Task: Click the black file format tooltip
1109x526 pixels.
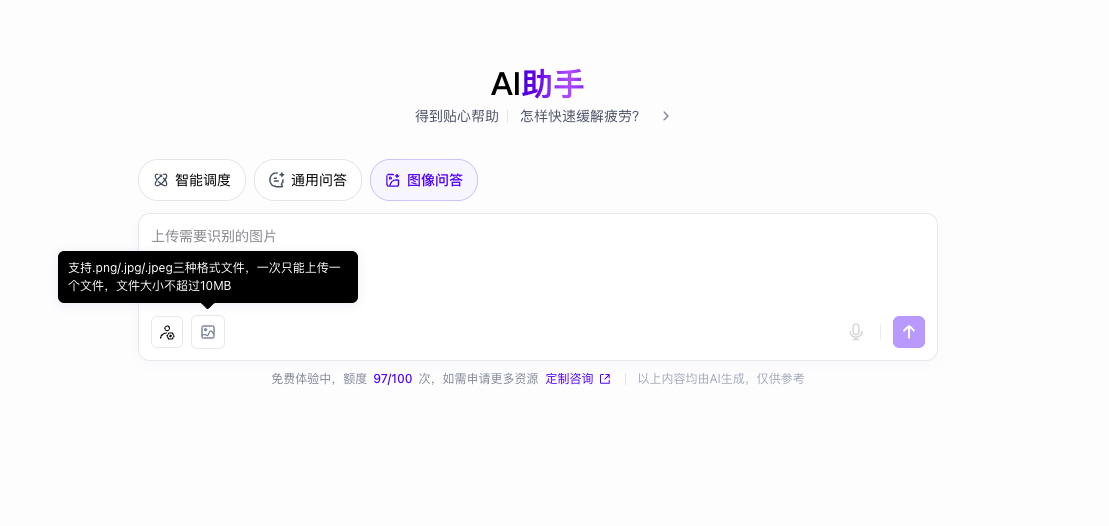Action: [208, 277]
